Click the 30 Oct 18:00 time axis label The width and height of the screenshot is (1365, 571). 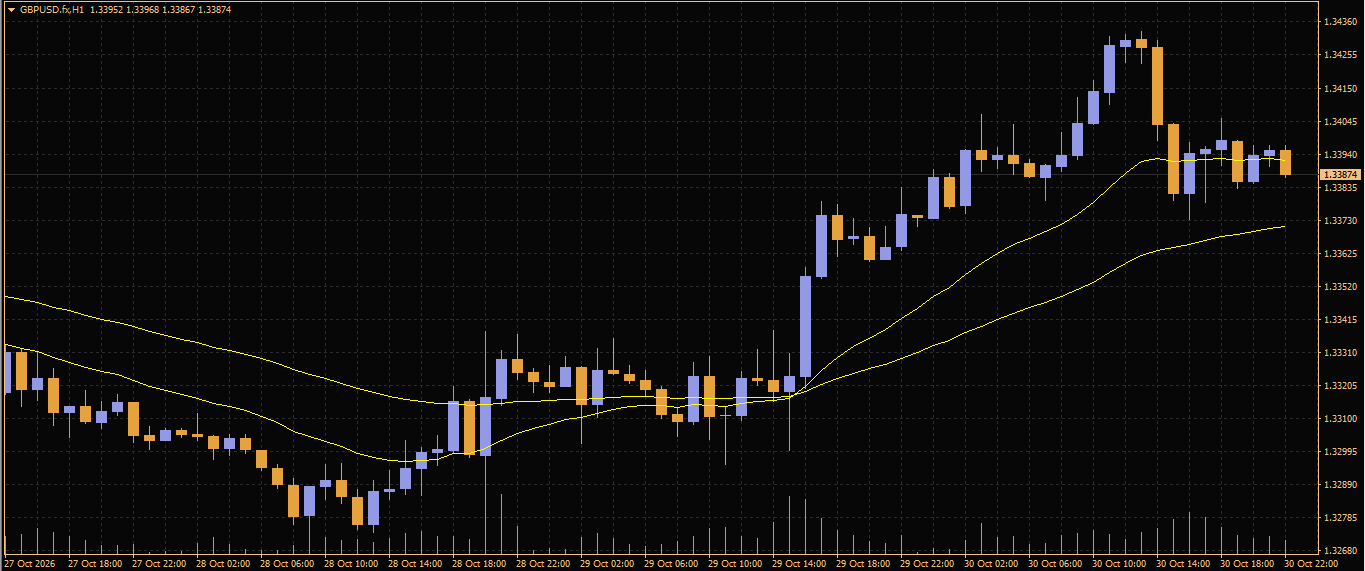click(x=1248, y=564)
